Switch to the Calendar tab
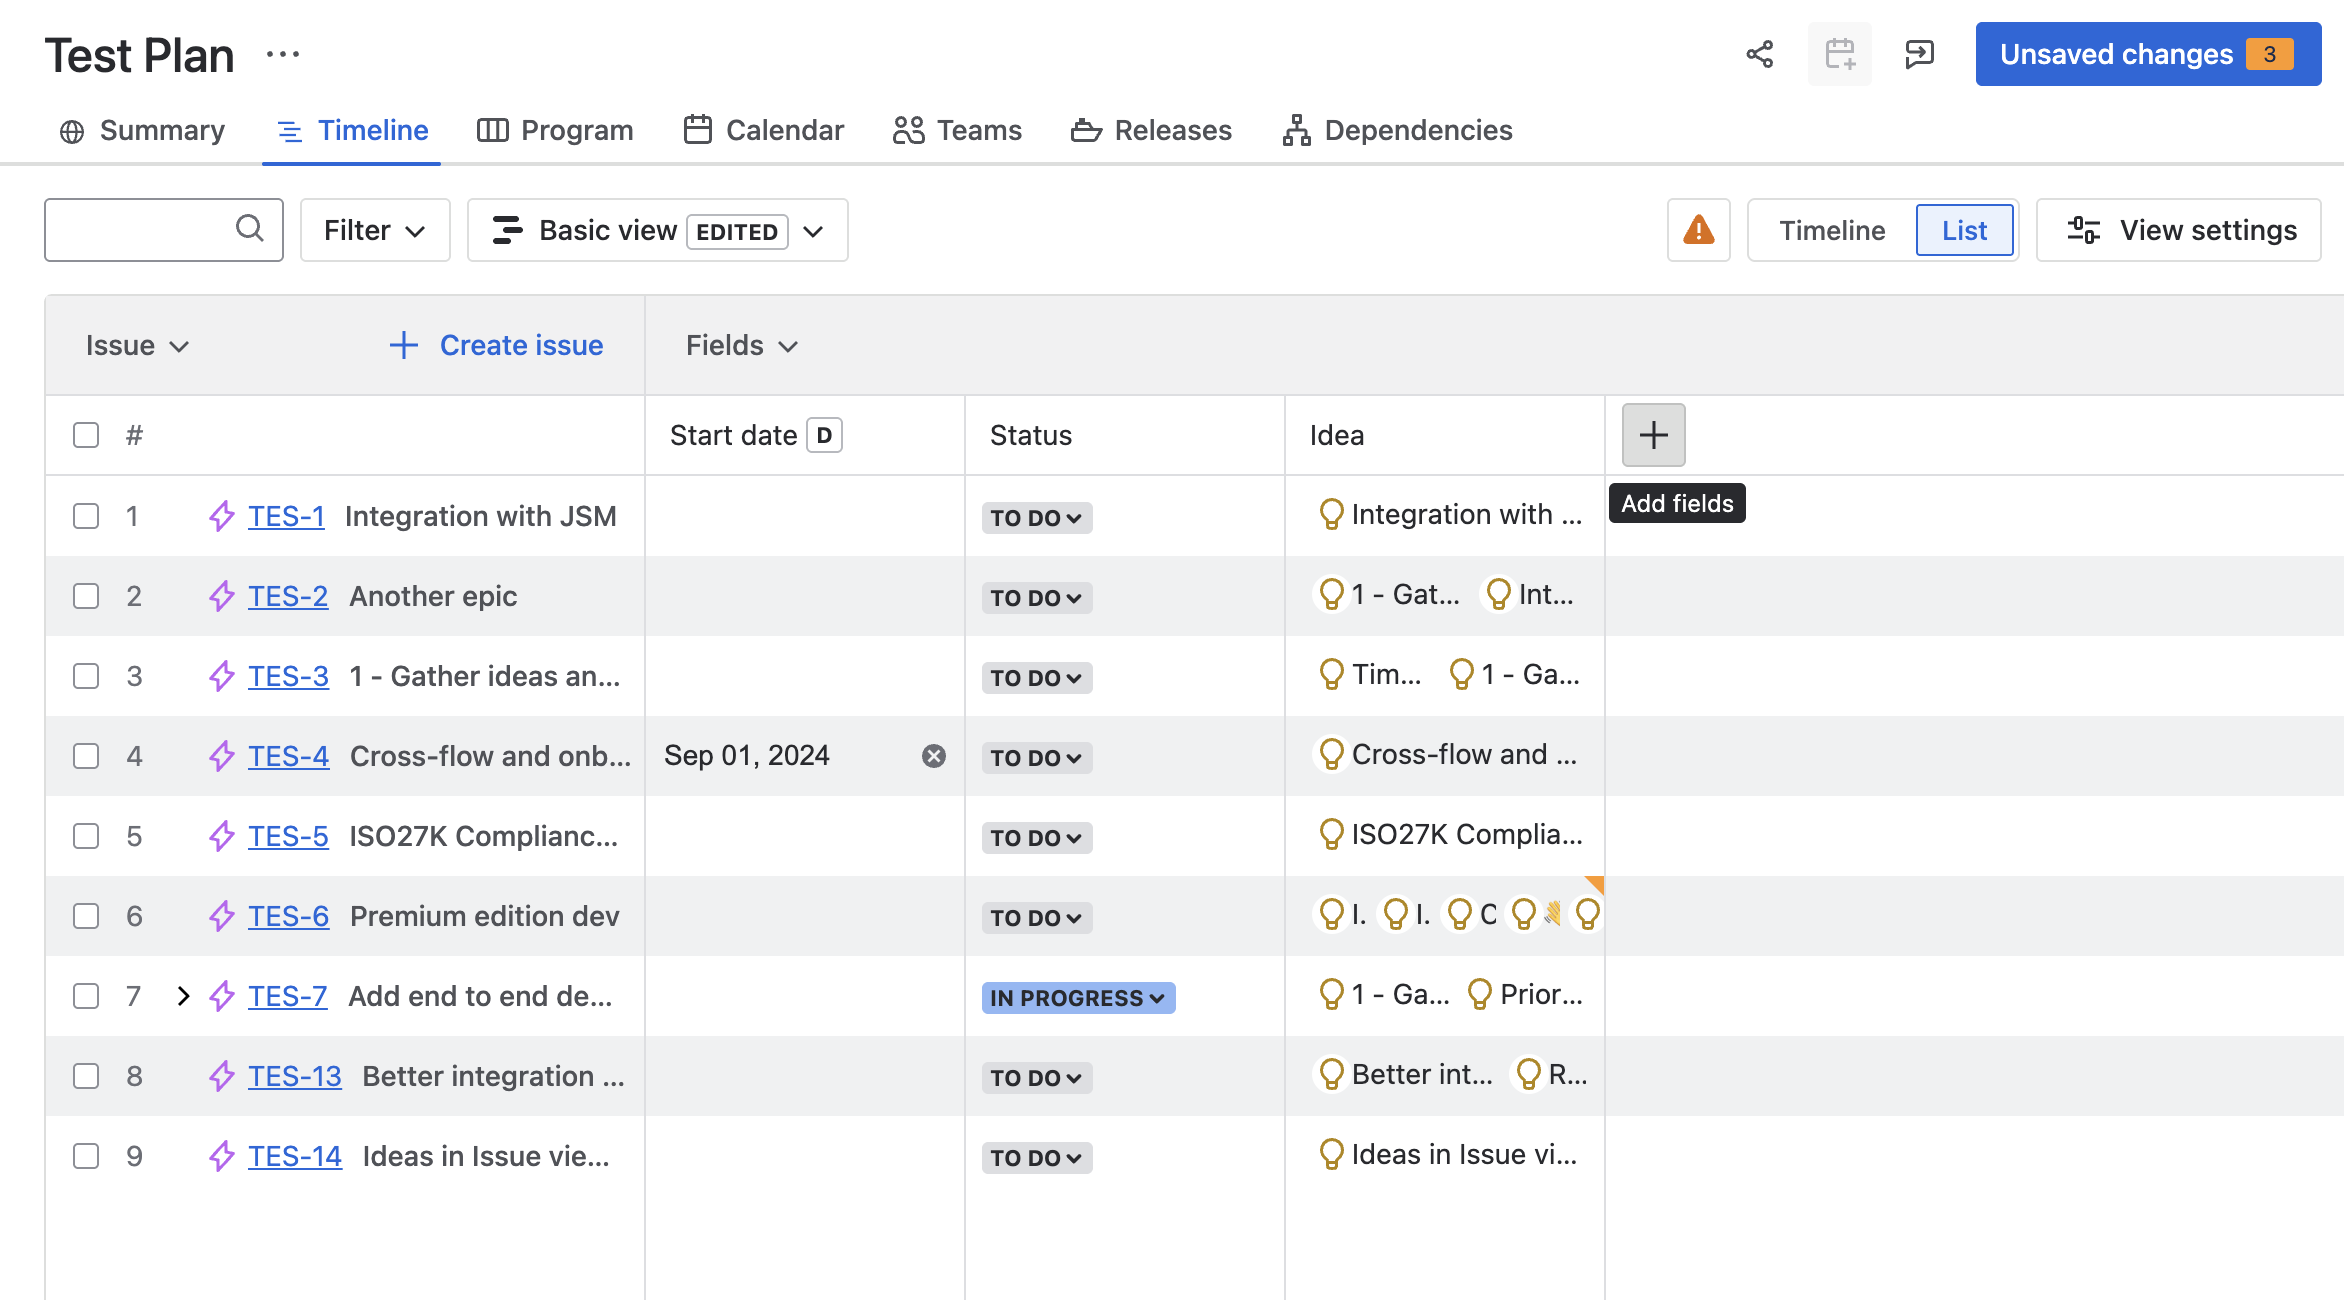The image size is (2344, 1300). [x=763, y=130]
